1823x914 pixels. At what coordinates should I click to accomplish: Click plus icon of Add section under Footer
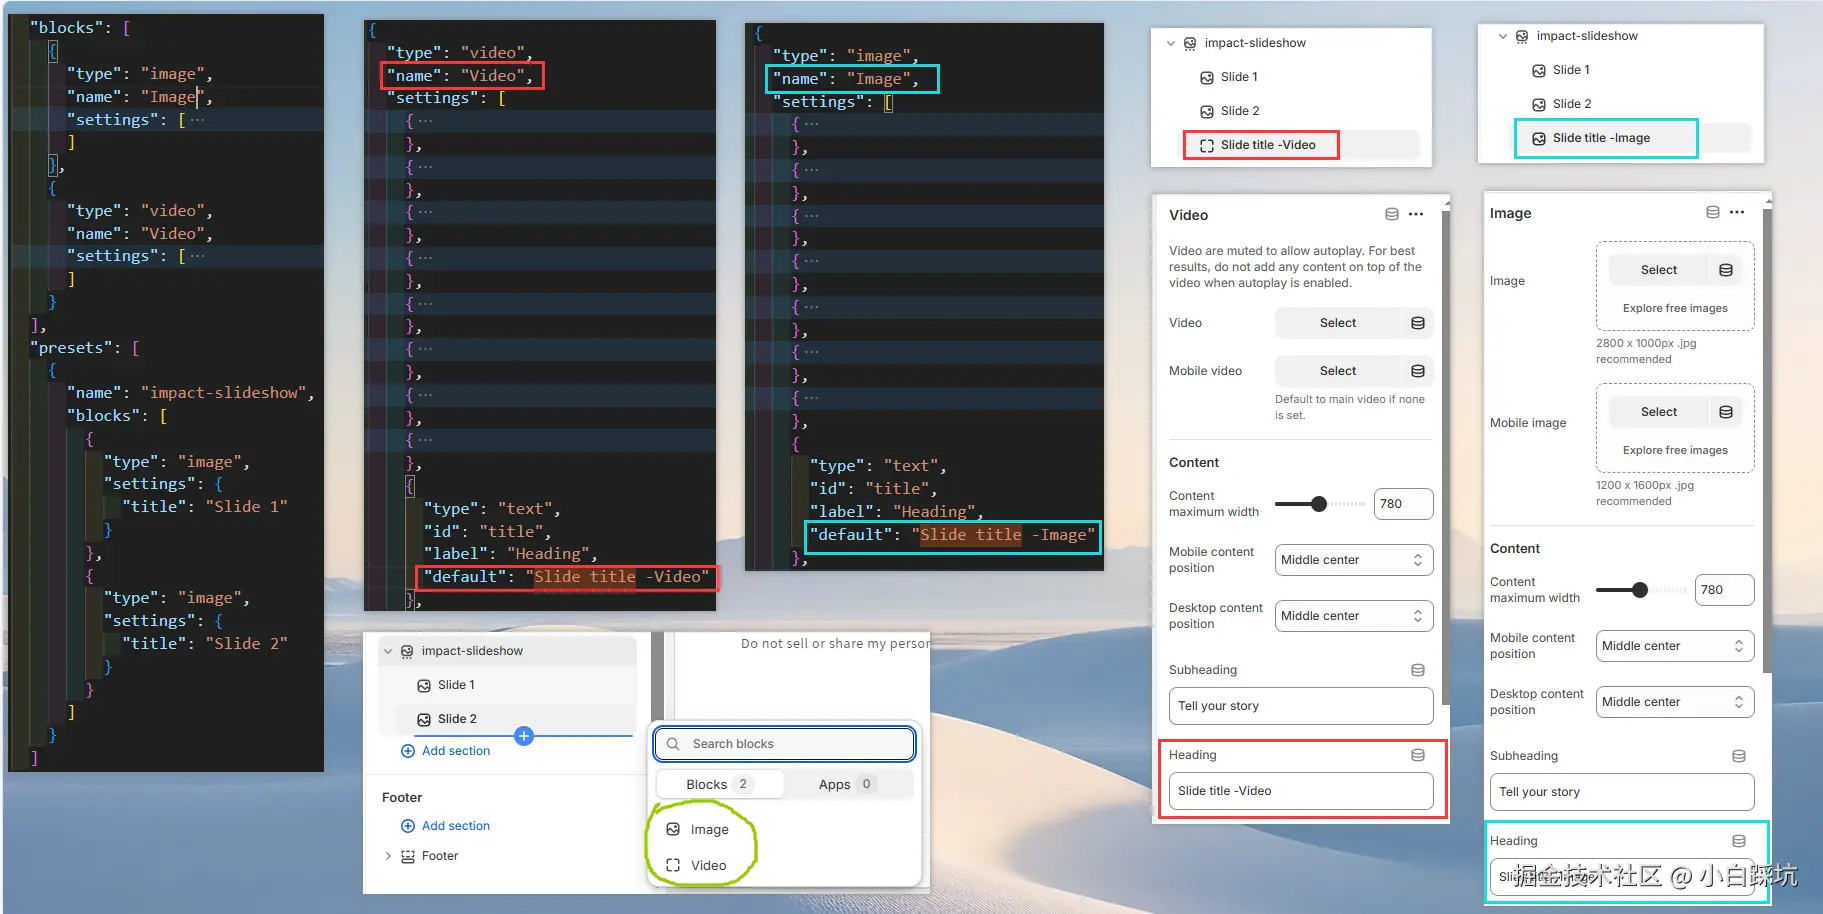407,826
